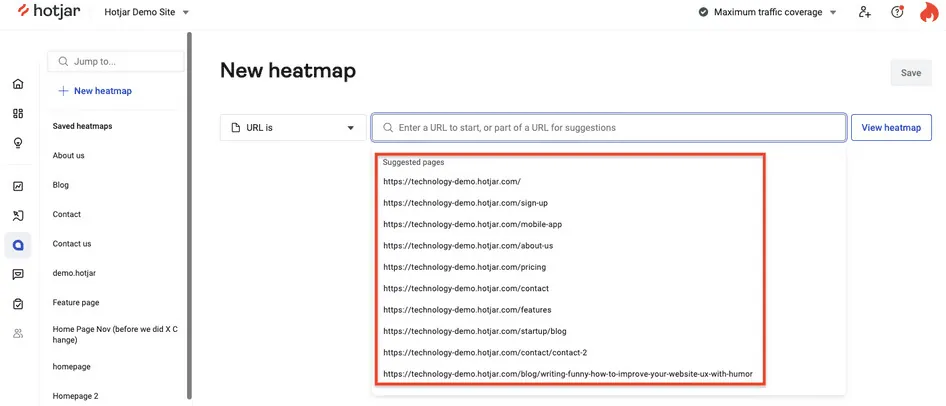Open the Feedback speech bubble icon
The image size is (946, 406).
tap(18, 274)
